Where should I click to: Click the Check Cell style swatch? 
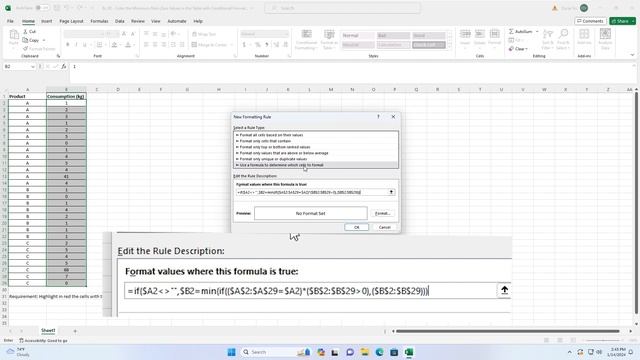pyautogui.click(x=429, y=44)
